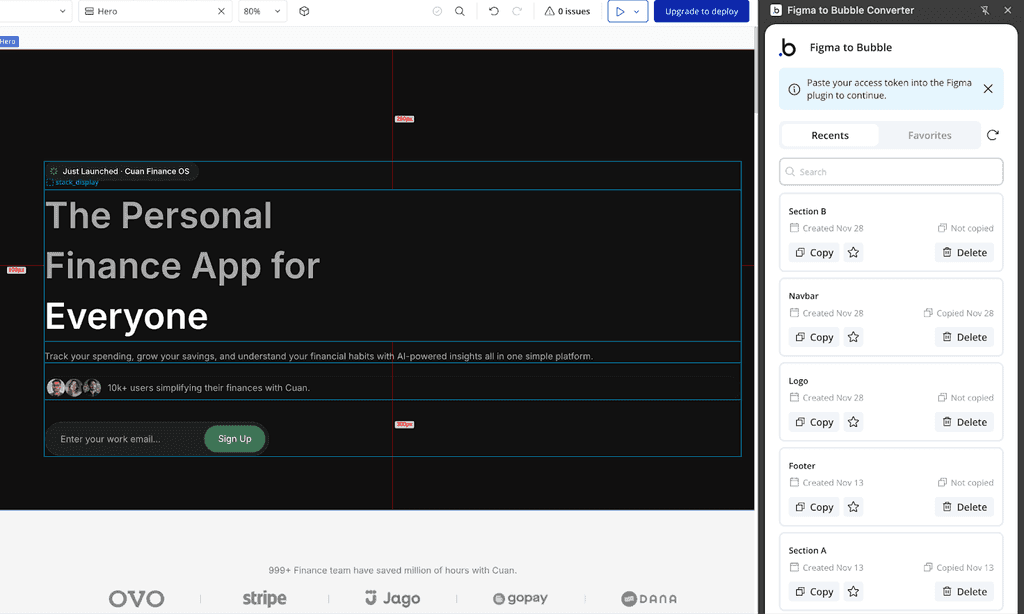The height and width of the screenshot is (614, 1024).
Task: Click the preview play button
Action: click(620, 11)
